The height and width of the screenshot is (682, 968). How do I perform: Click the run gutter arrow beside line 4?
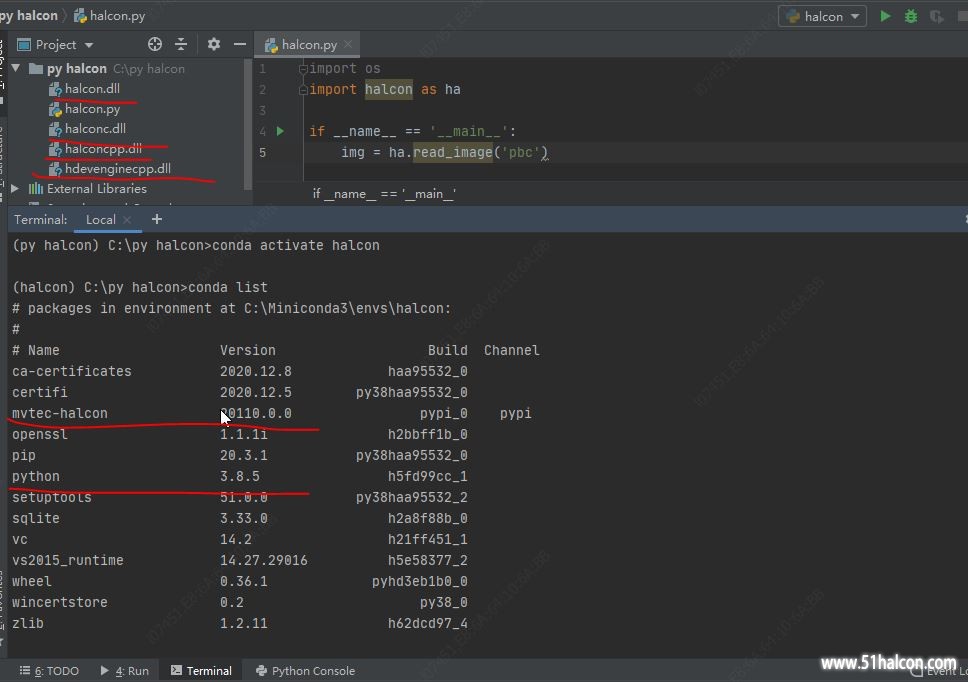click(x=280, y=131)
